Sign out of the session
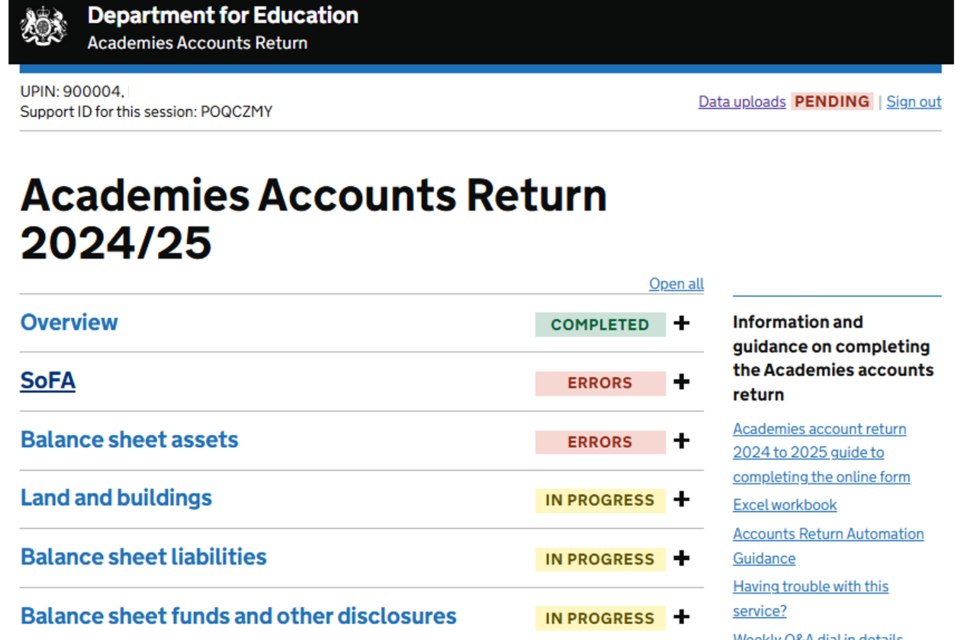The image size is (960, 640). [x=914, y=102]
